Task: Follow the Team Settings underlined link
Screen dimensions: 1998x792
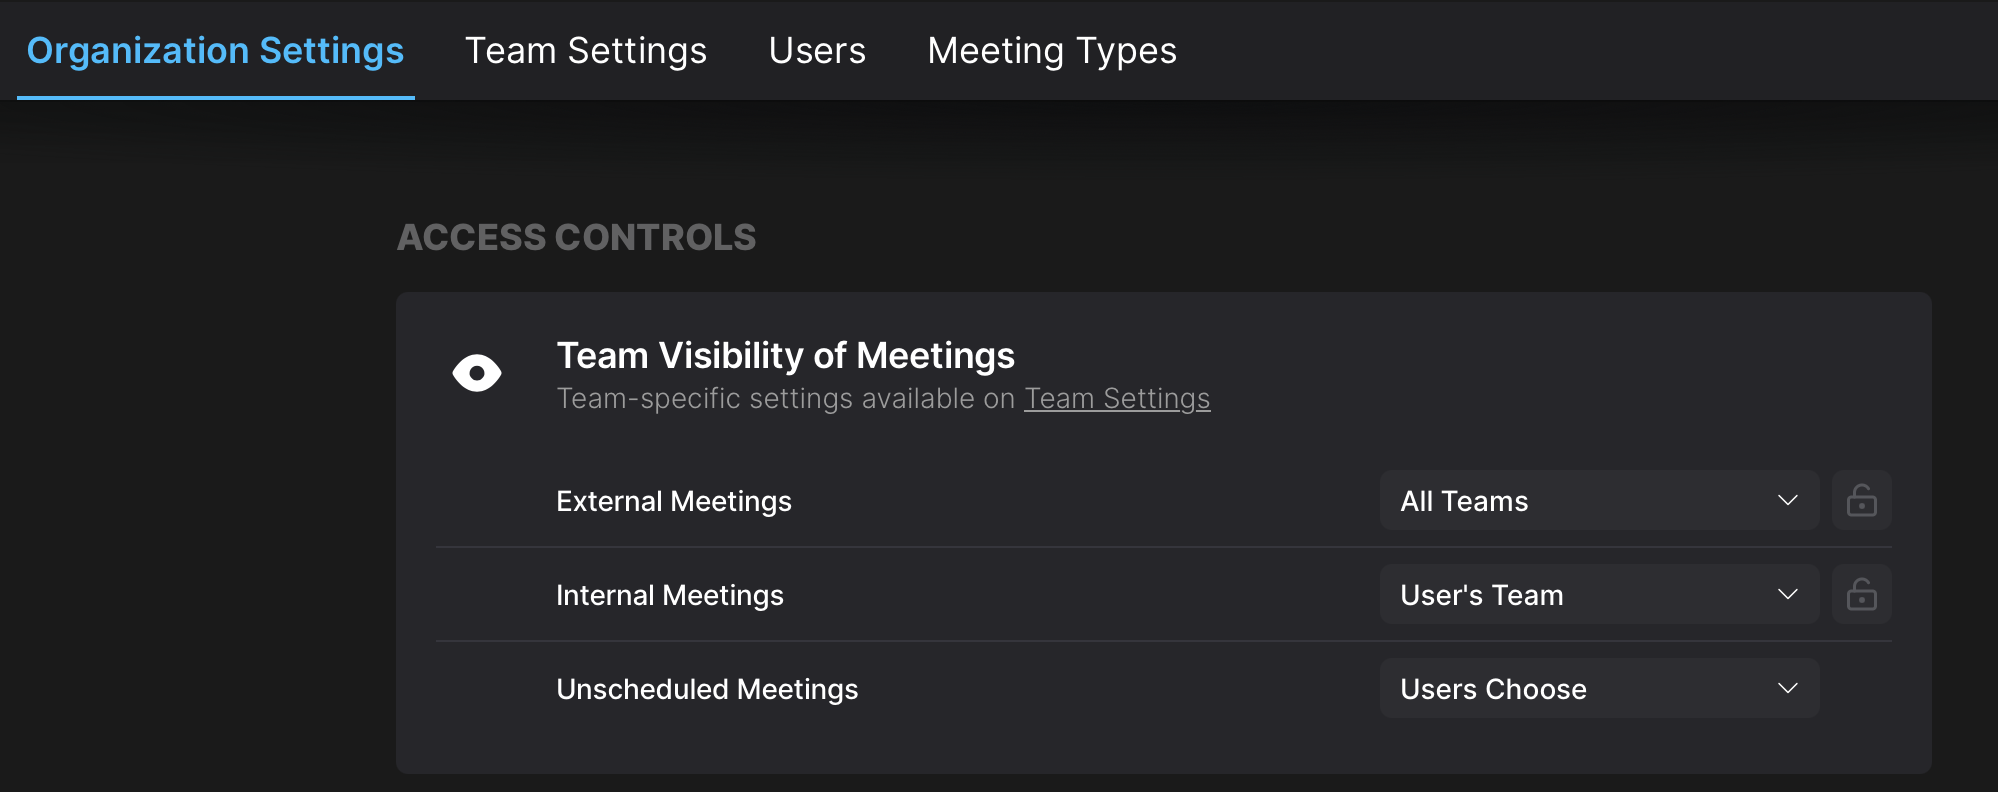Action: (1117, 398)
